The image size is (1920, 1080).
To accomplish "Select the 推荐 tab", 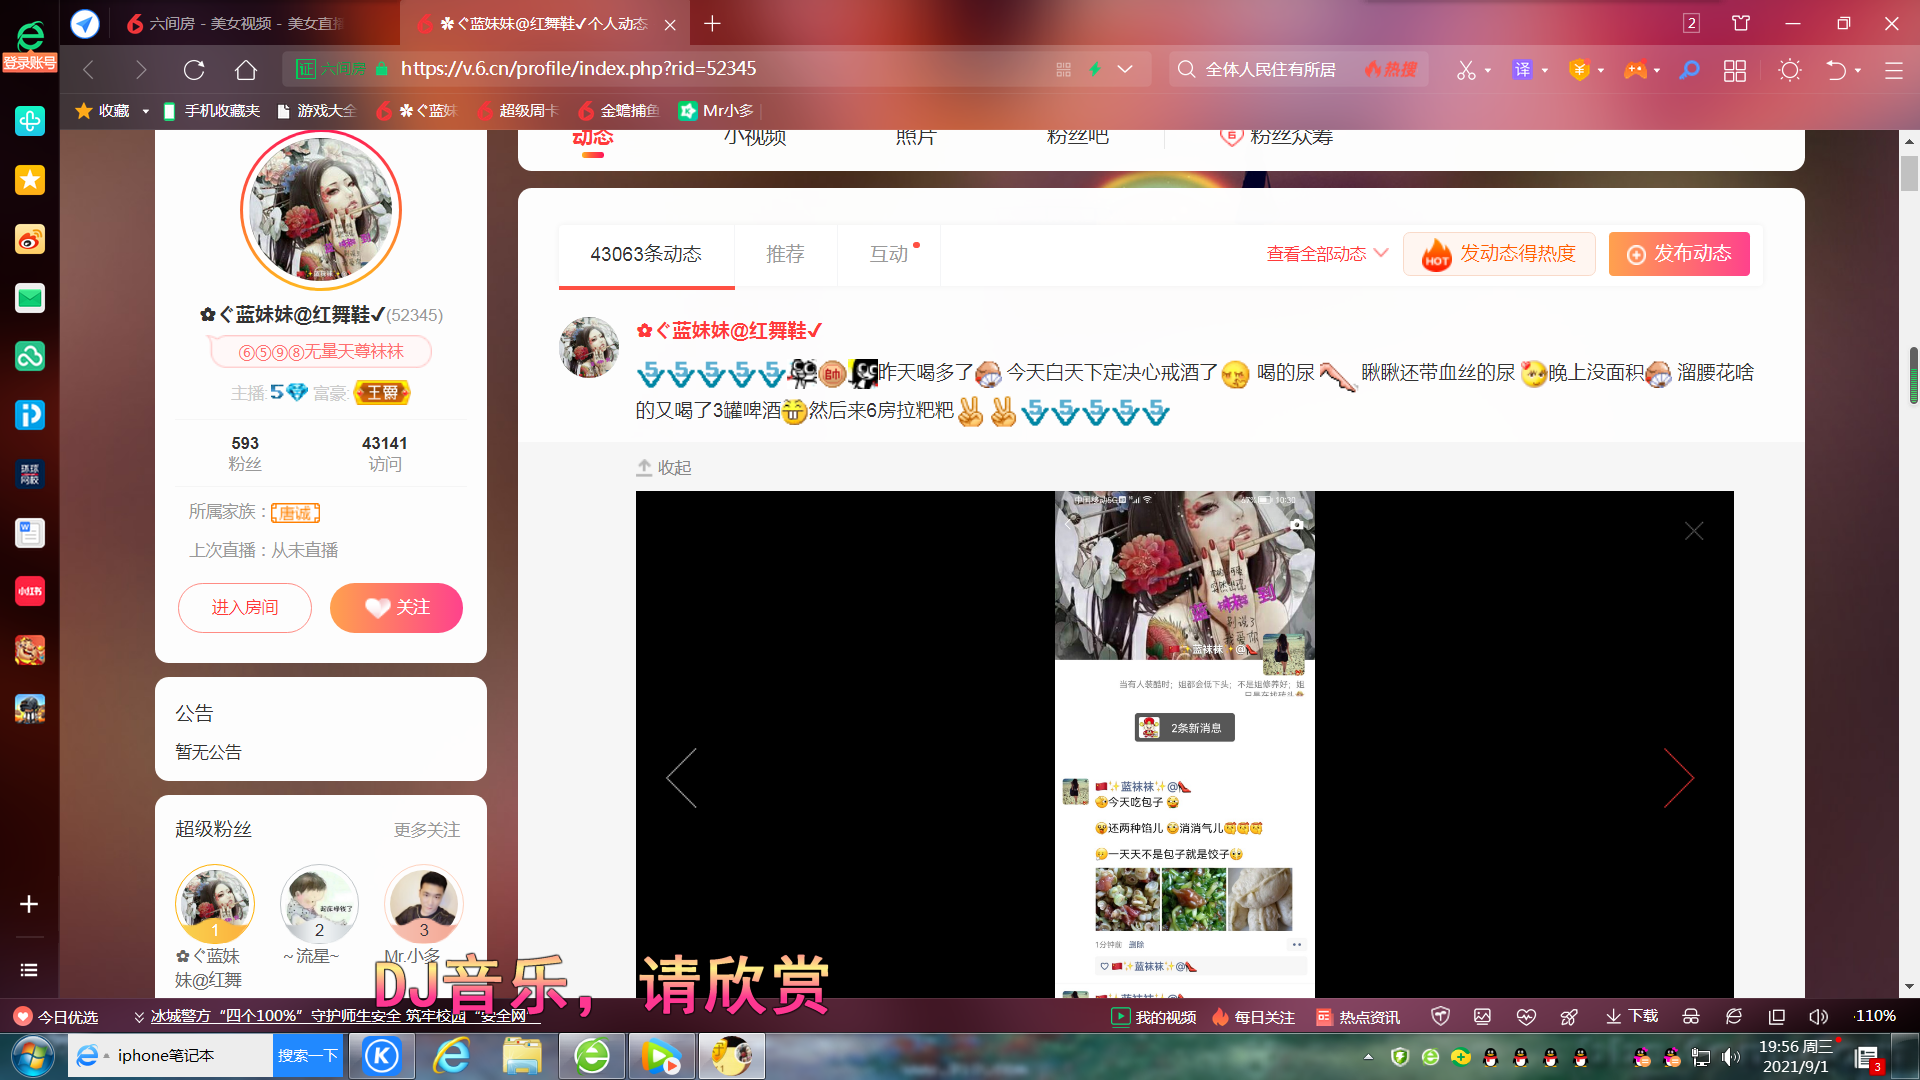I will [785, 254].
